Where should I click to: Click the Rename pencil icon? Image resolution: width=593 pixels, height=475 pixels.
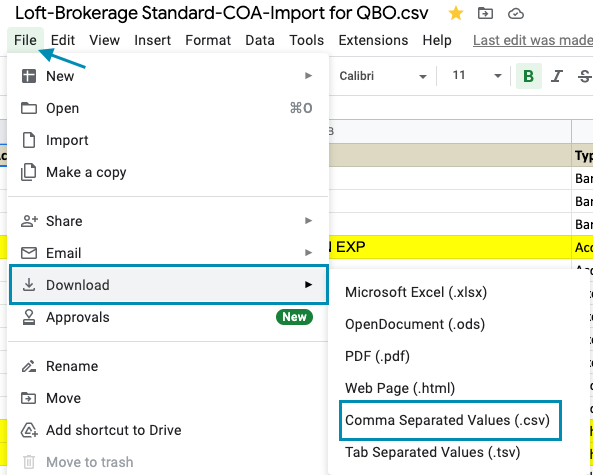(x=29, y=366)
